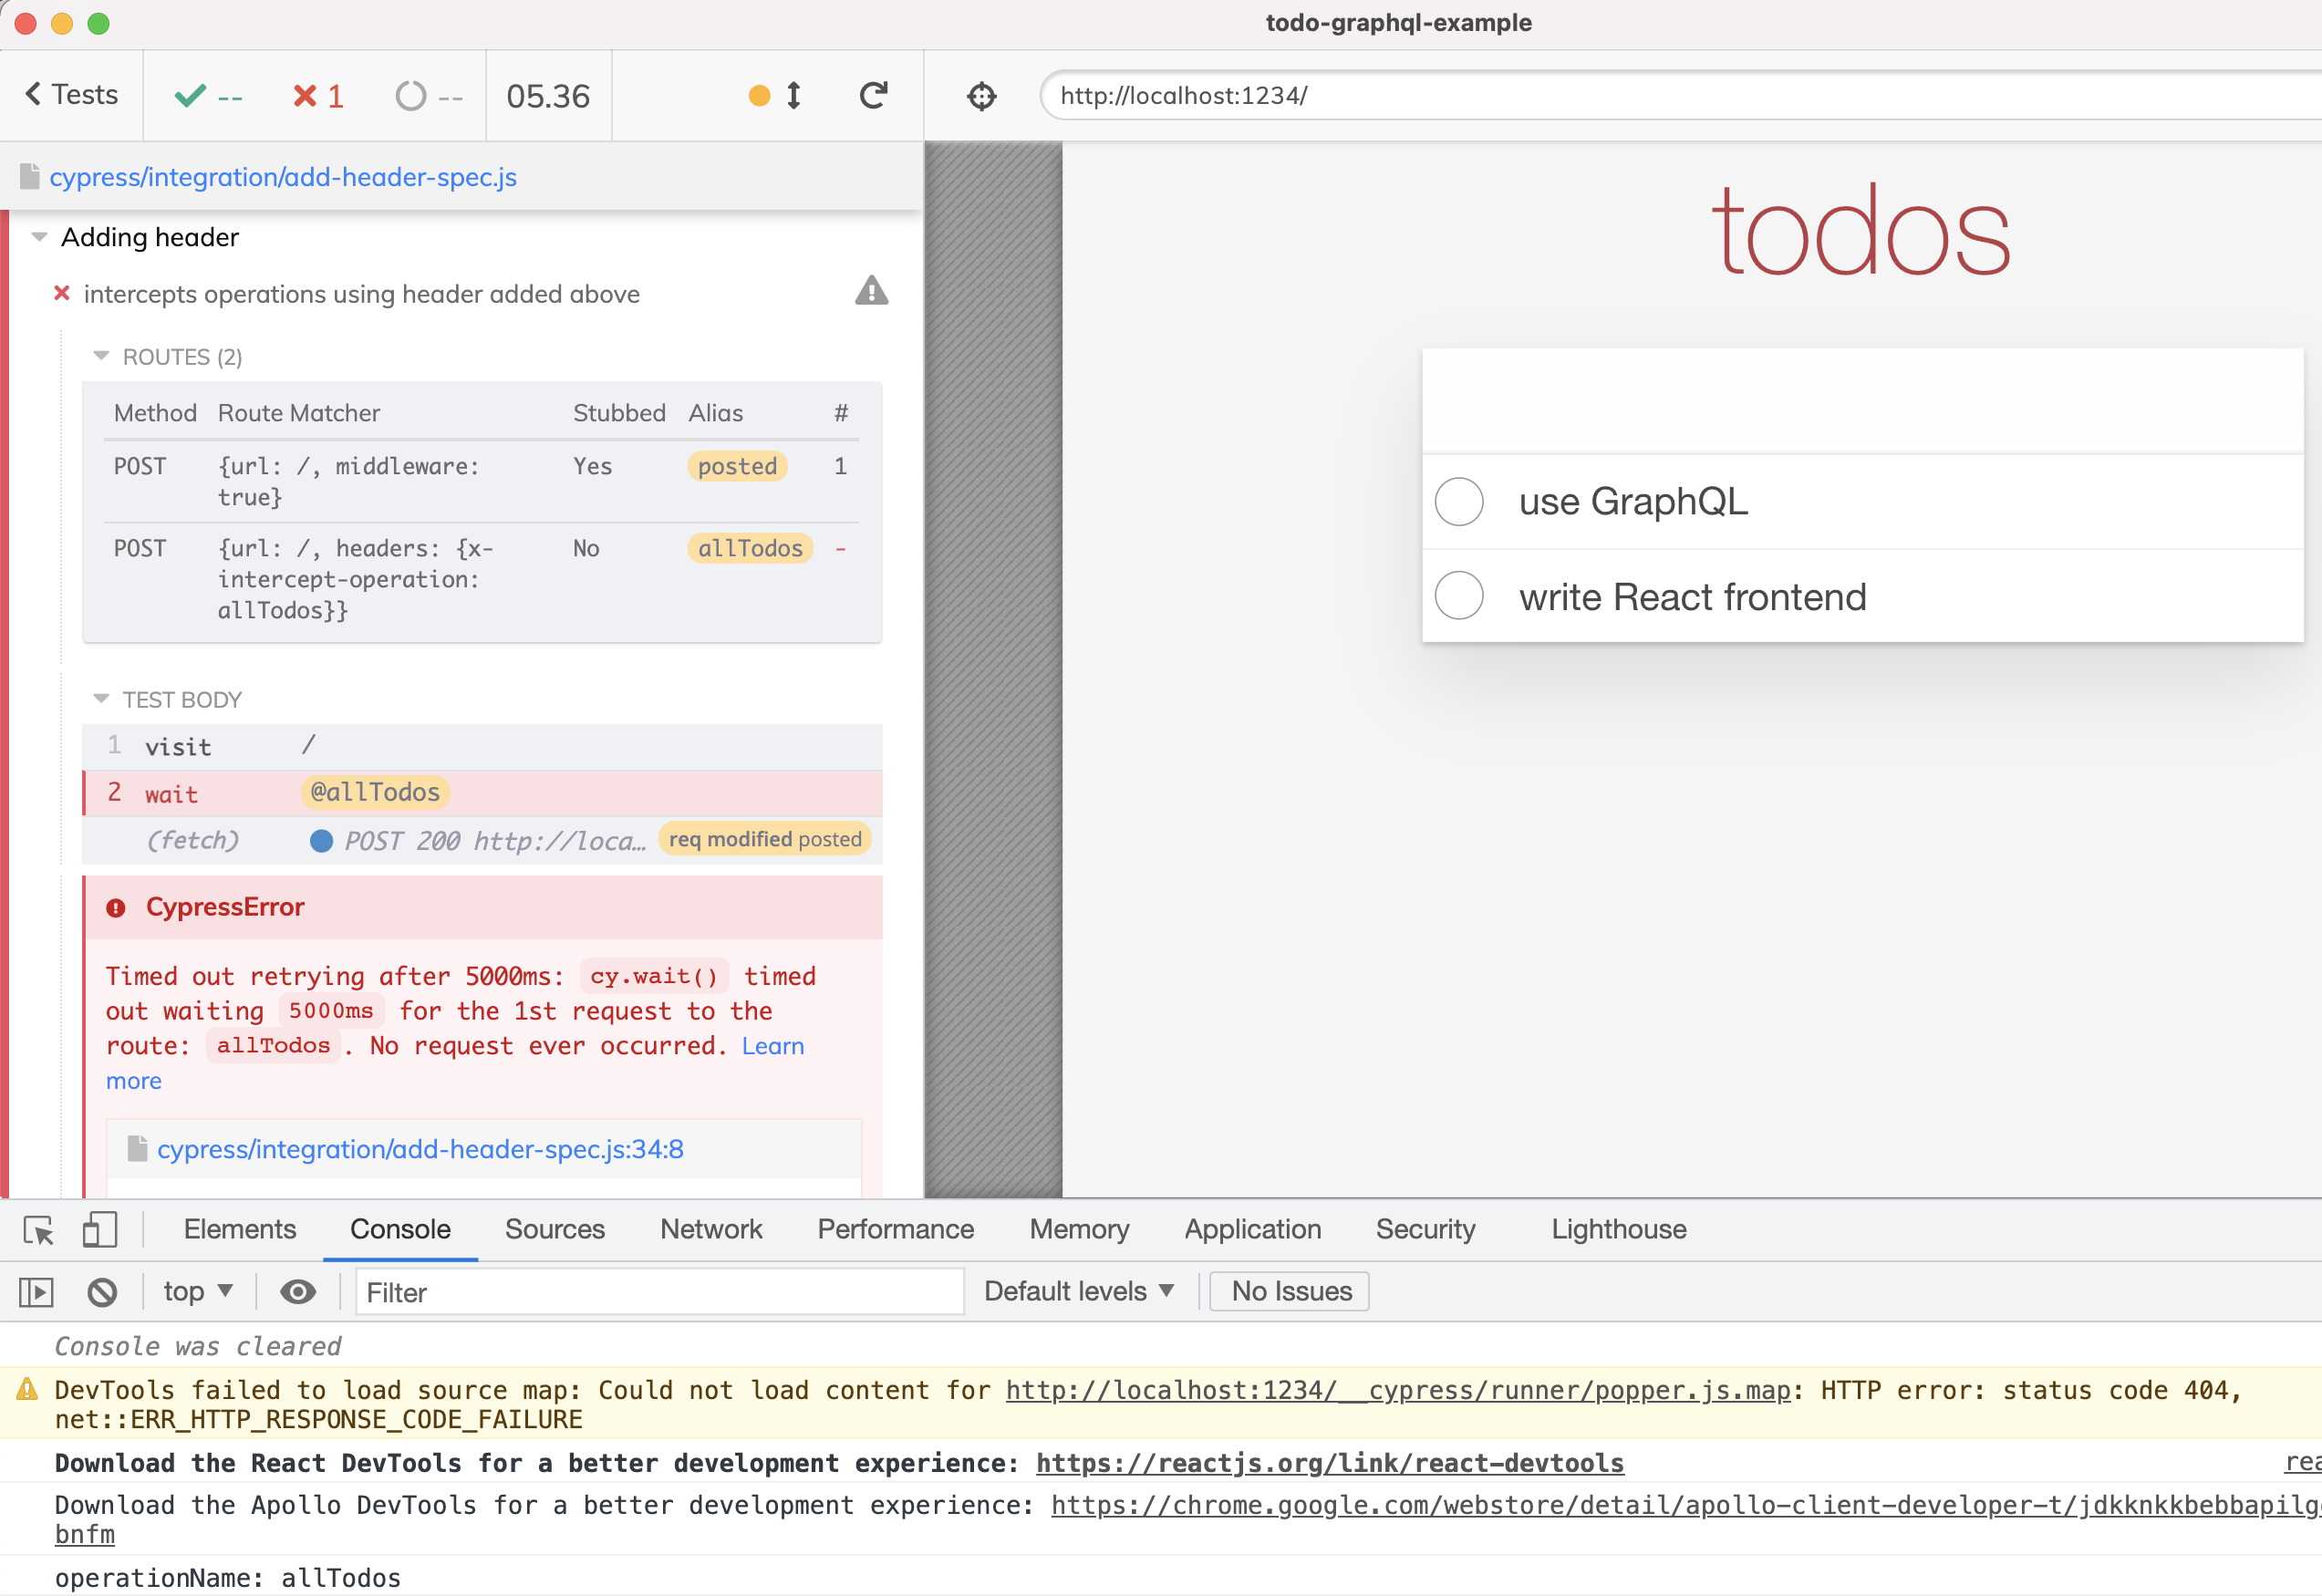Screen dimensions: 2322x1596
Task: Open the sidebar drawer icon in DevTools console
Action: 36,1291
